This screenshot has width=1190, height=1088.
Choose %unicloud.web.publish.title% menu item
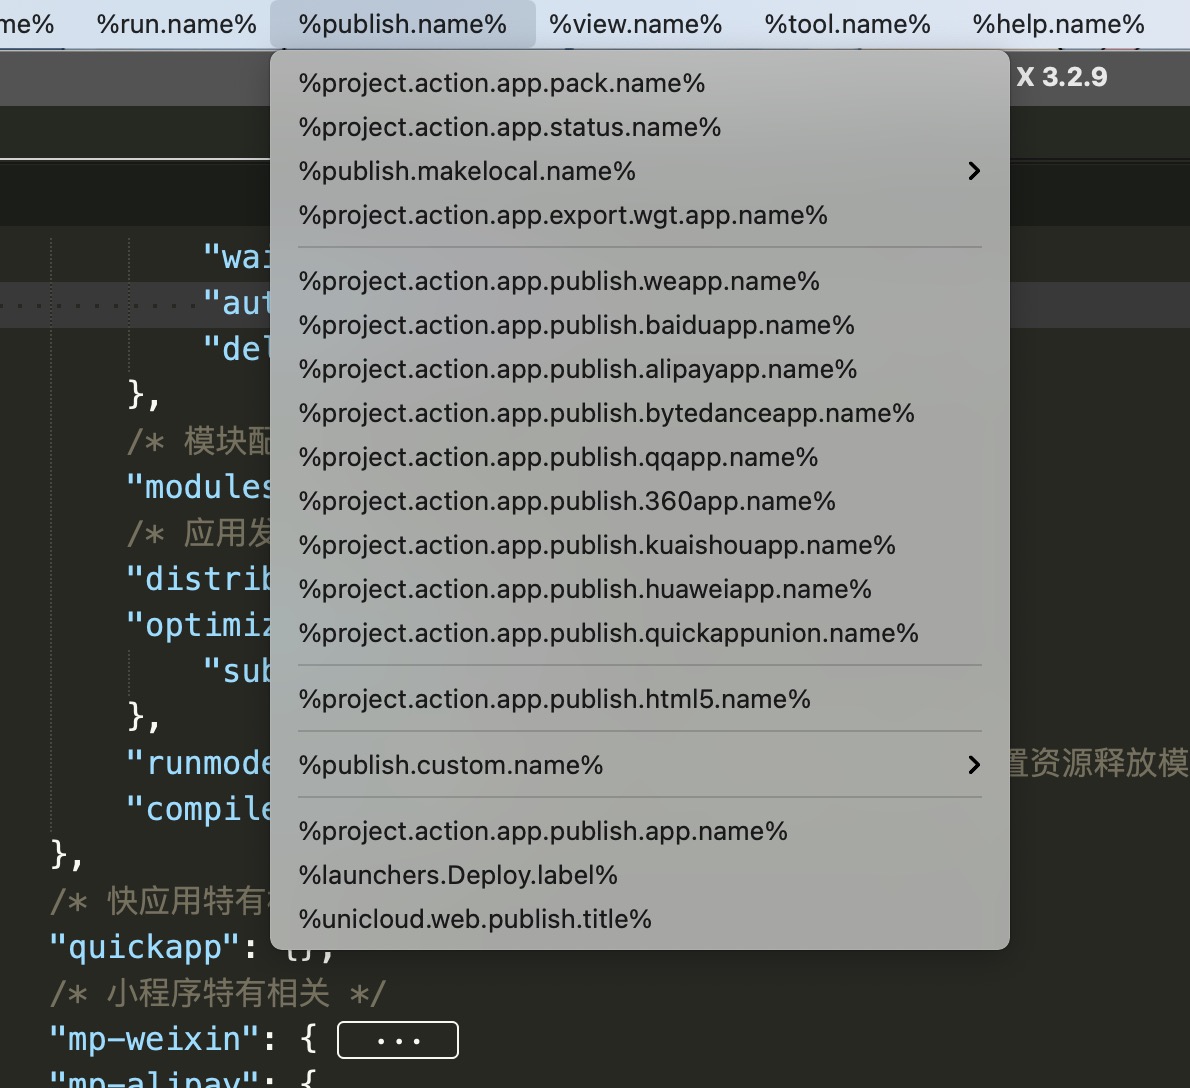[475, 919]
